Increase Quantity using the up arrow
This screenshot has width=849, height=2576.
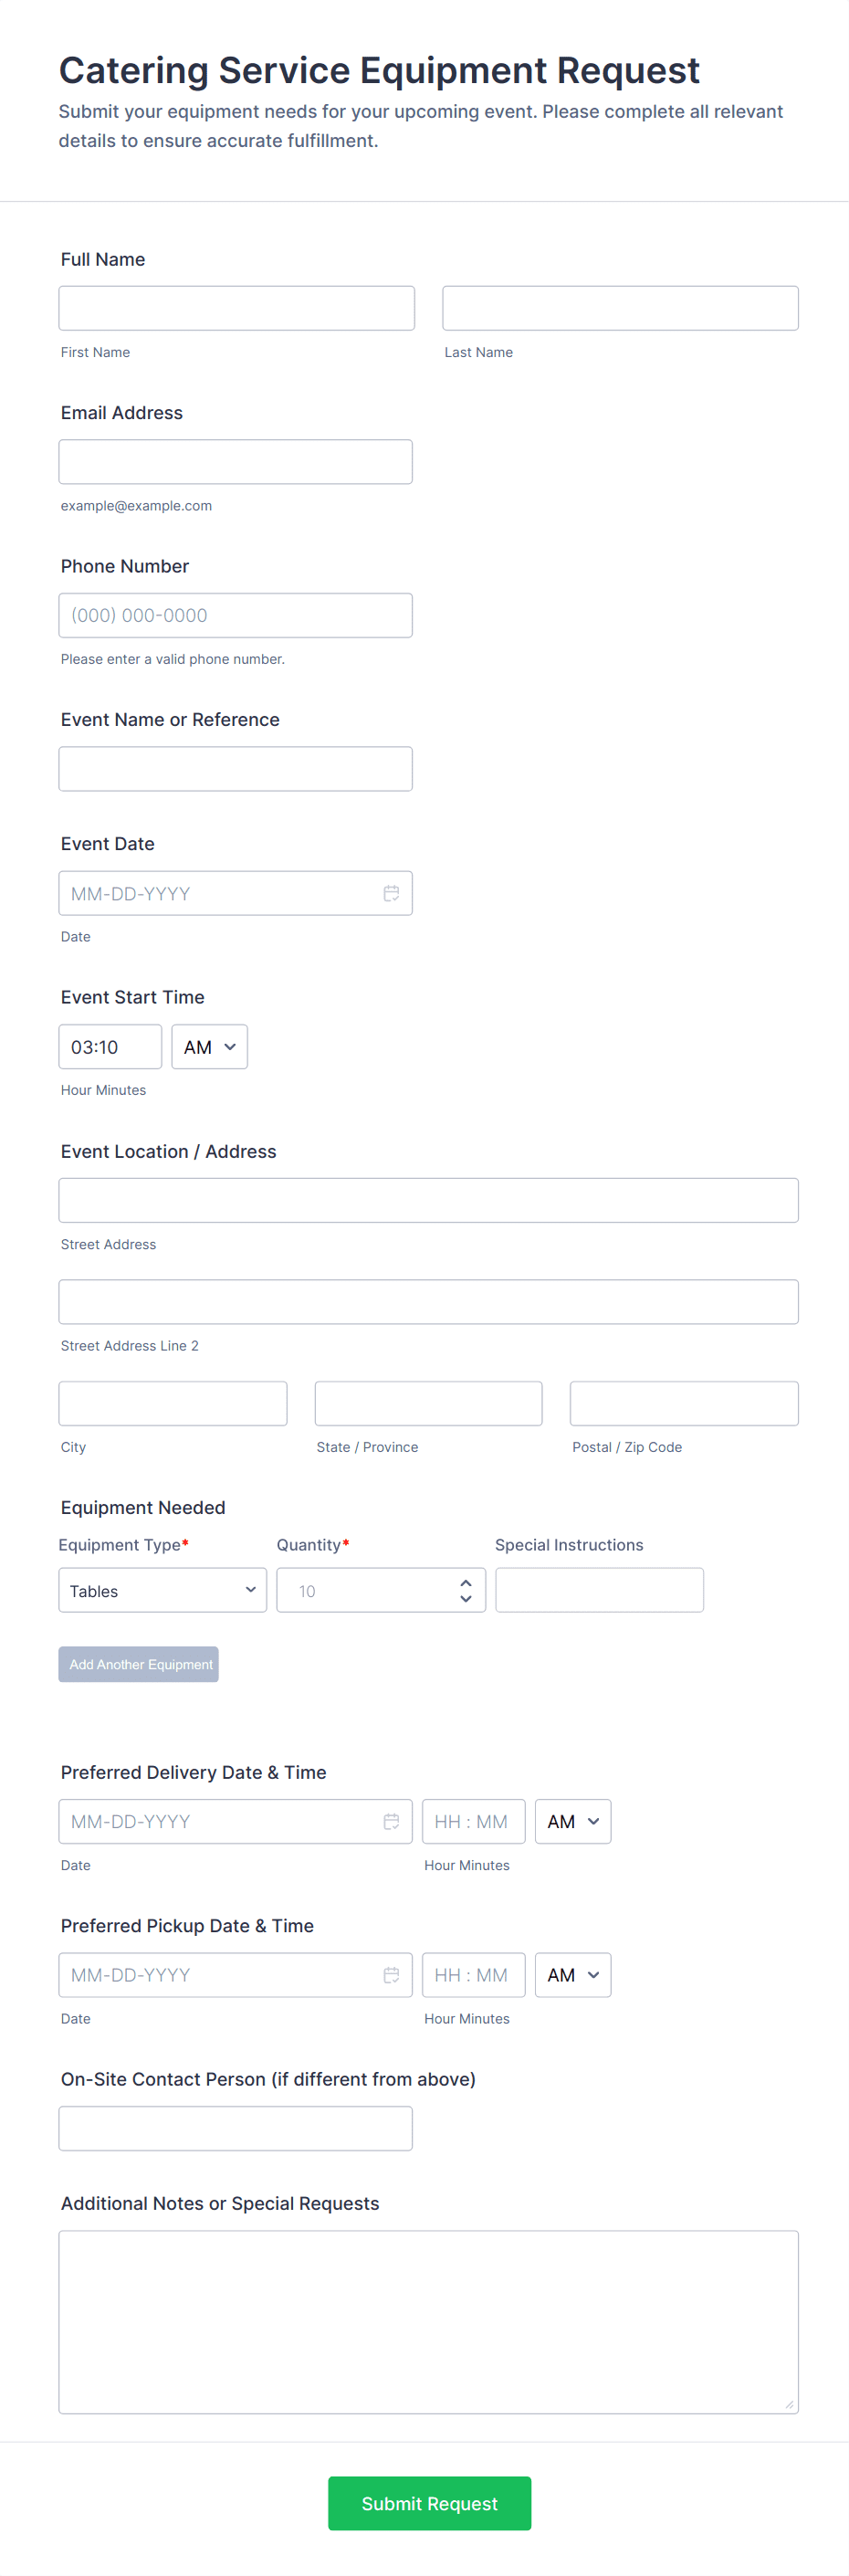click(465, 1583)
